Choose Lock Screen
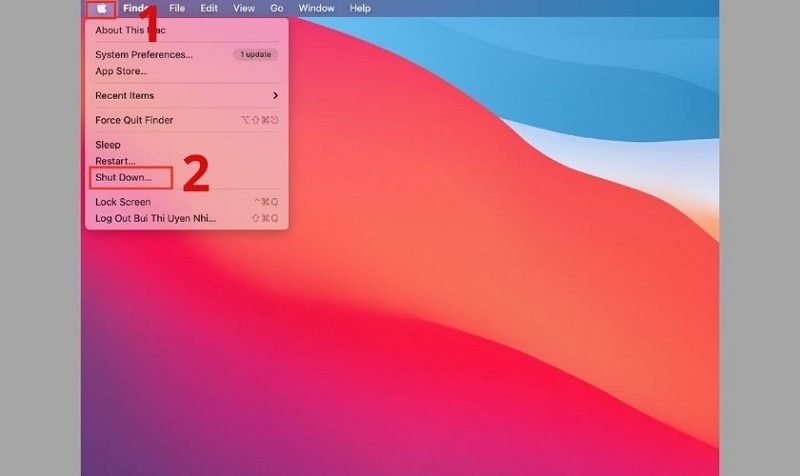 123,202
